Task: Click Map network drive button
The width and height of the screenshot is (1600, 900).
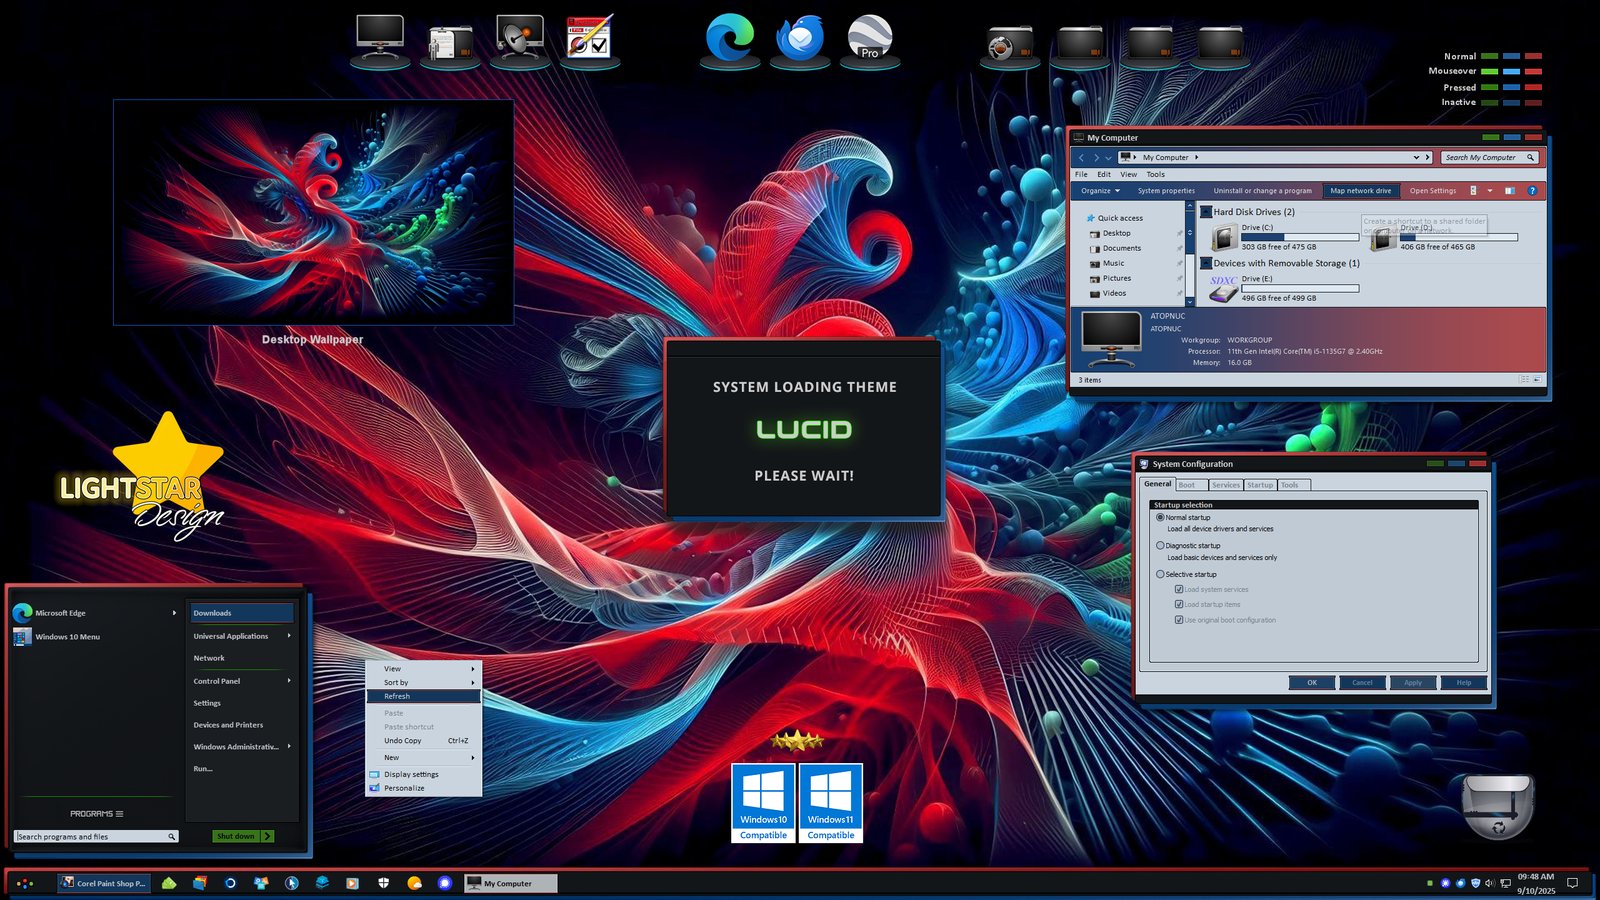Action: 1360,190
